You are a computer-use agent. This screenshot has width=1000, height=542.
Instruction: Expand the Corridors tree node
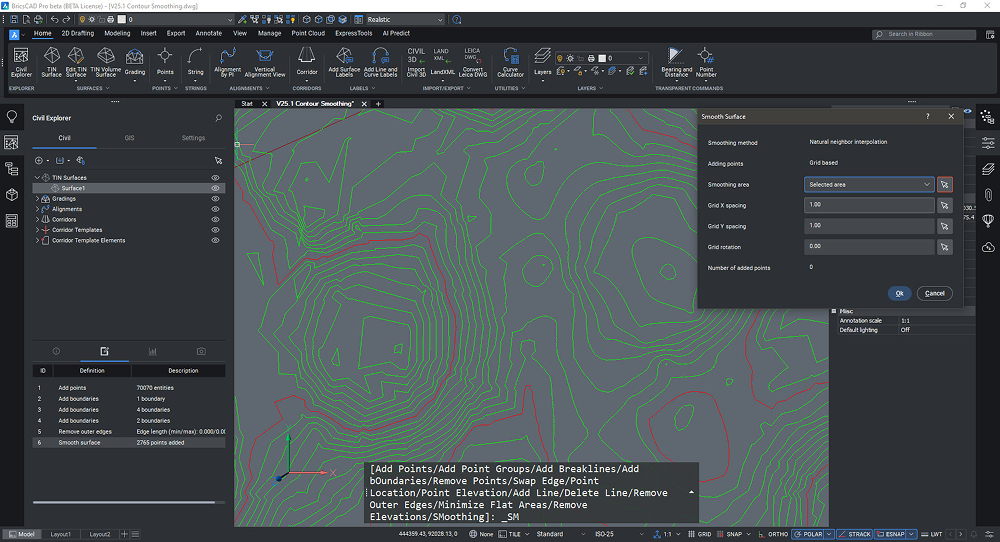click(x=38, y=220)
